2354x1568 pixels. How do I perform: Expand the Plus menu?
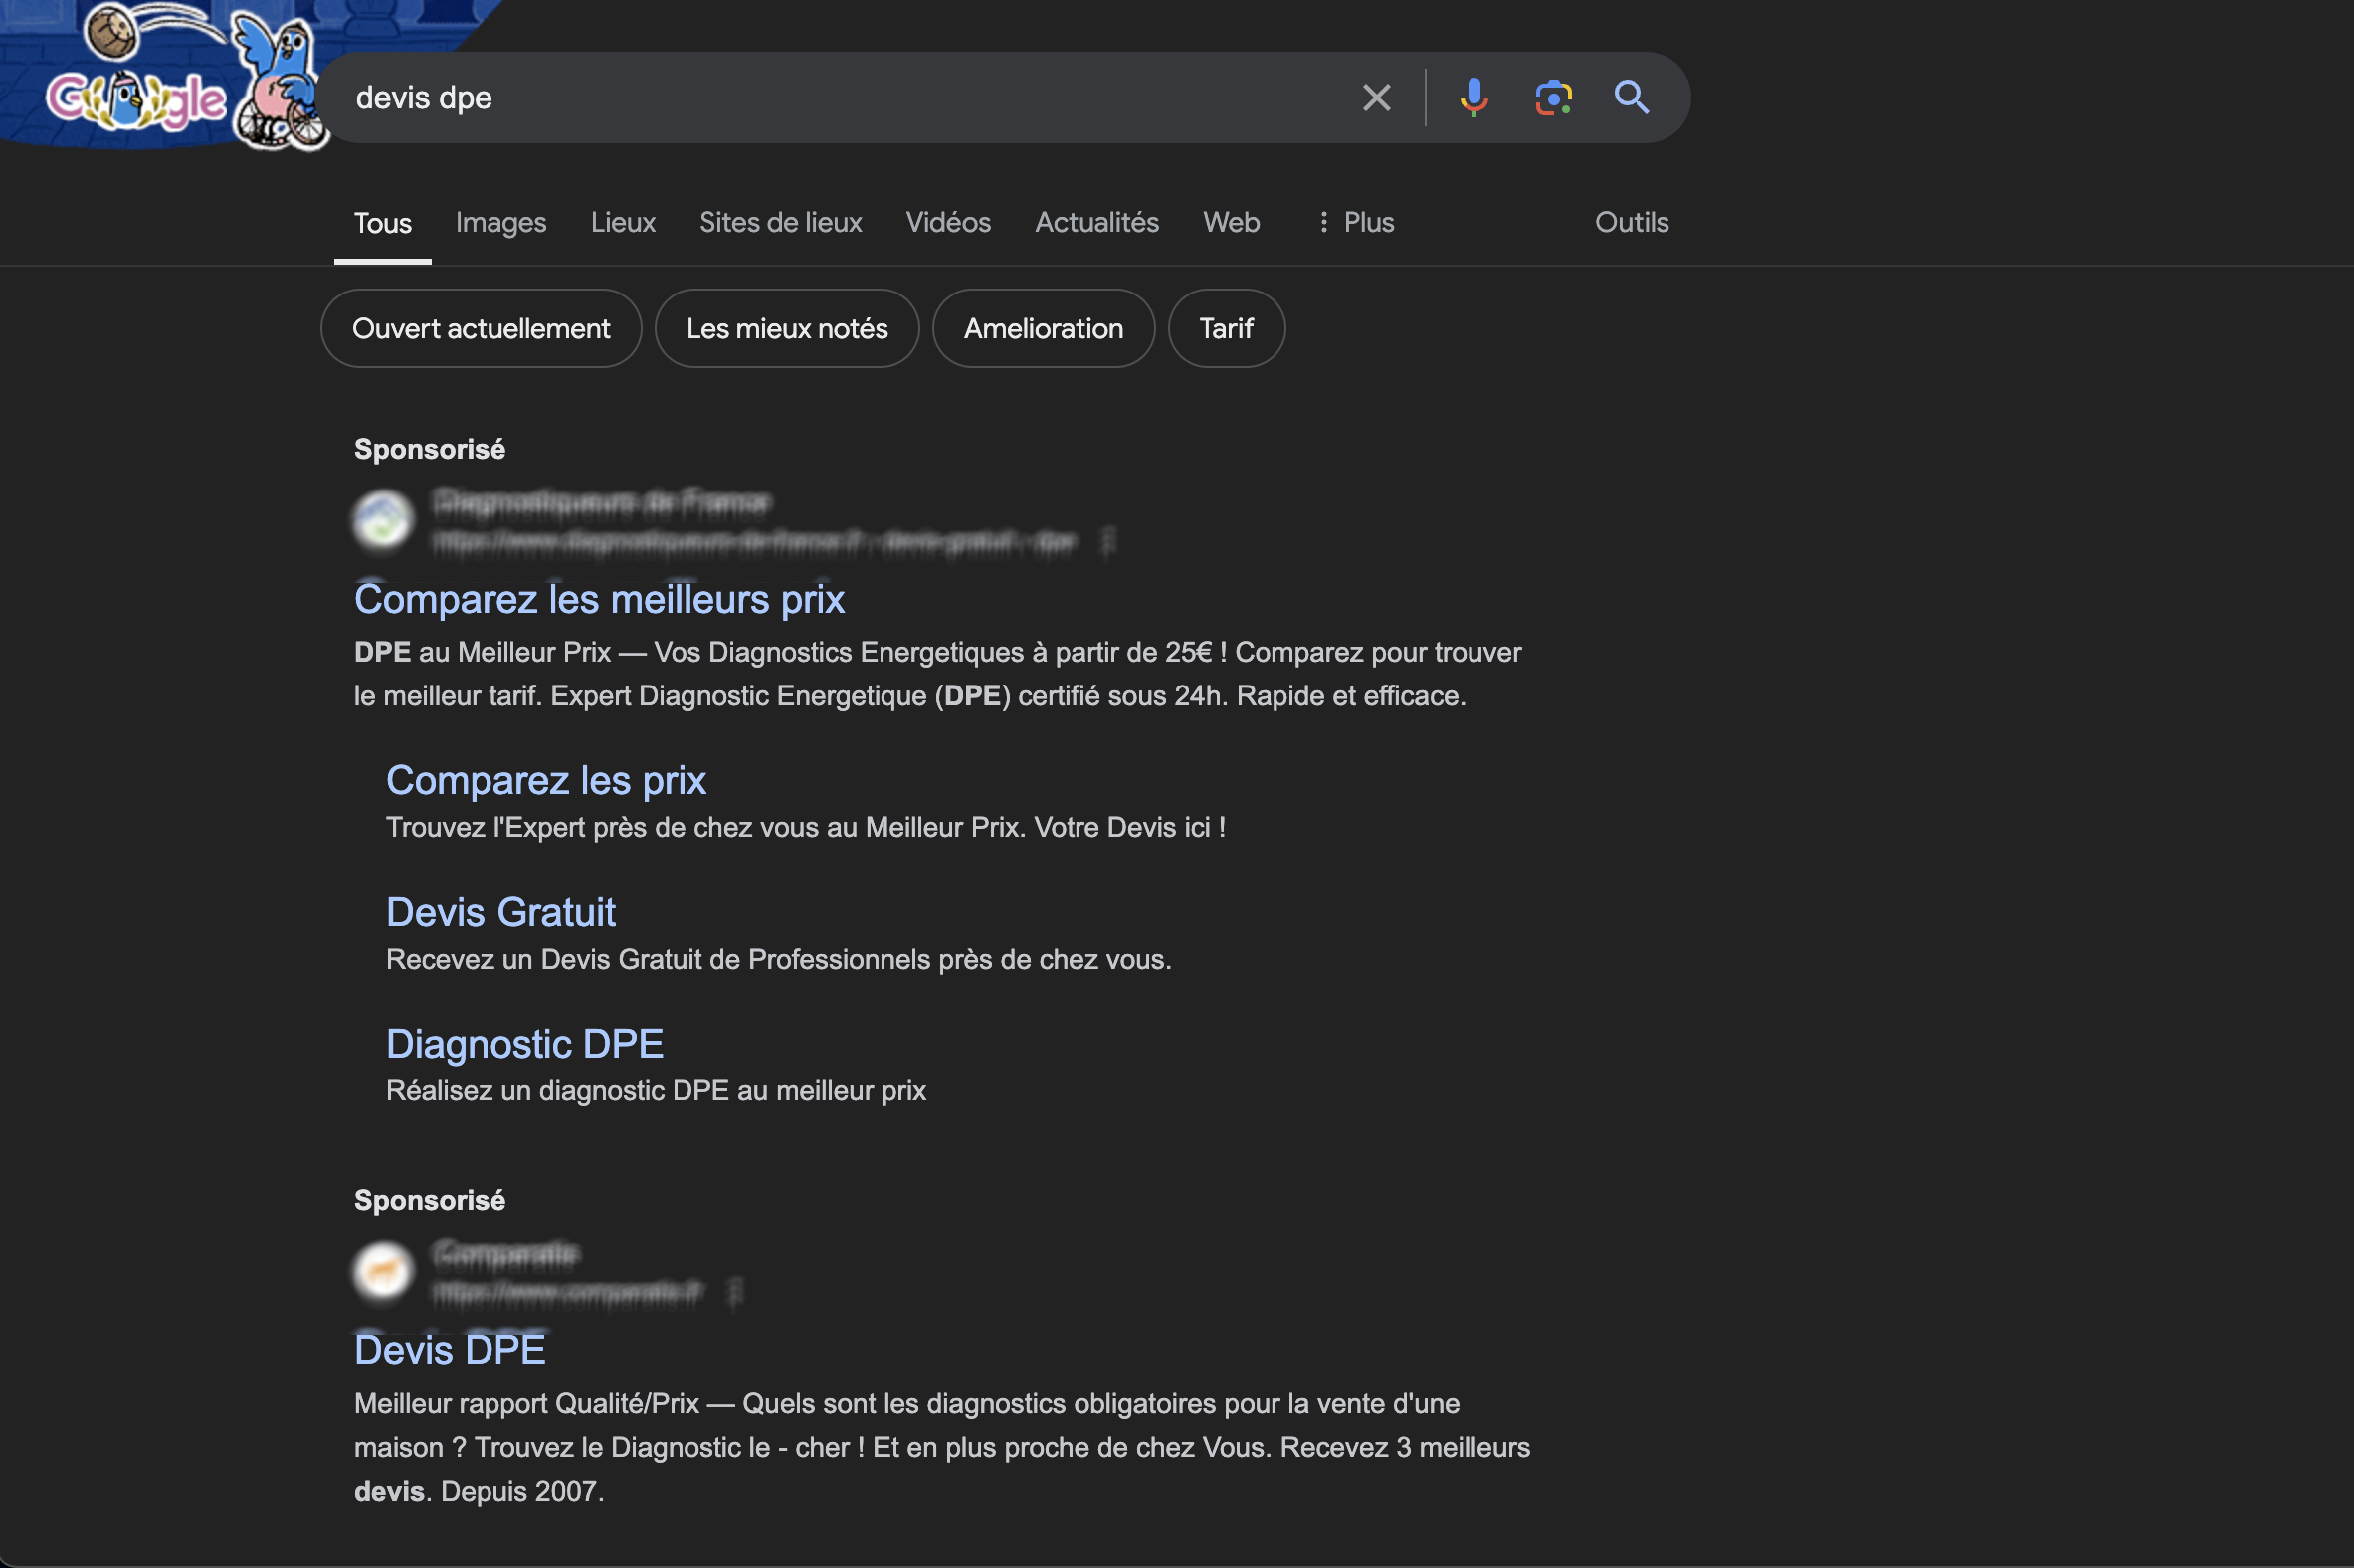(1356, 222)
